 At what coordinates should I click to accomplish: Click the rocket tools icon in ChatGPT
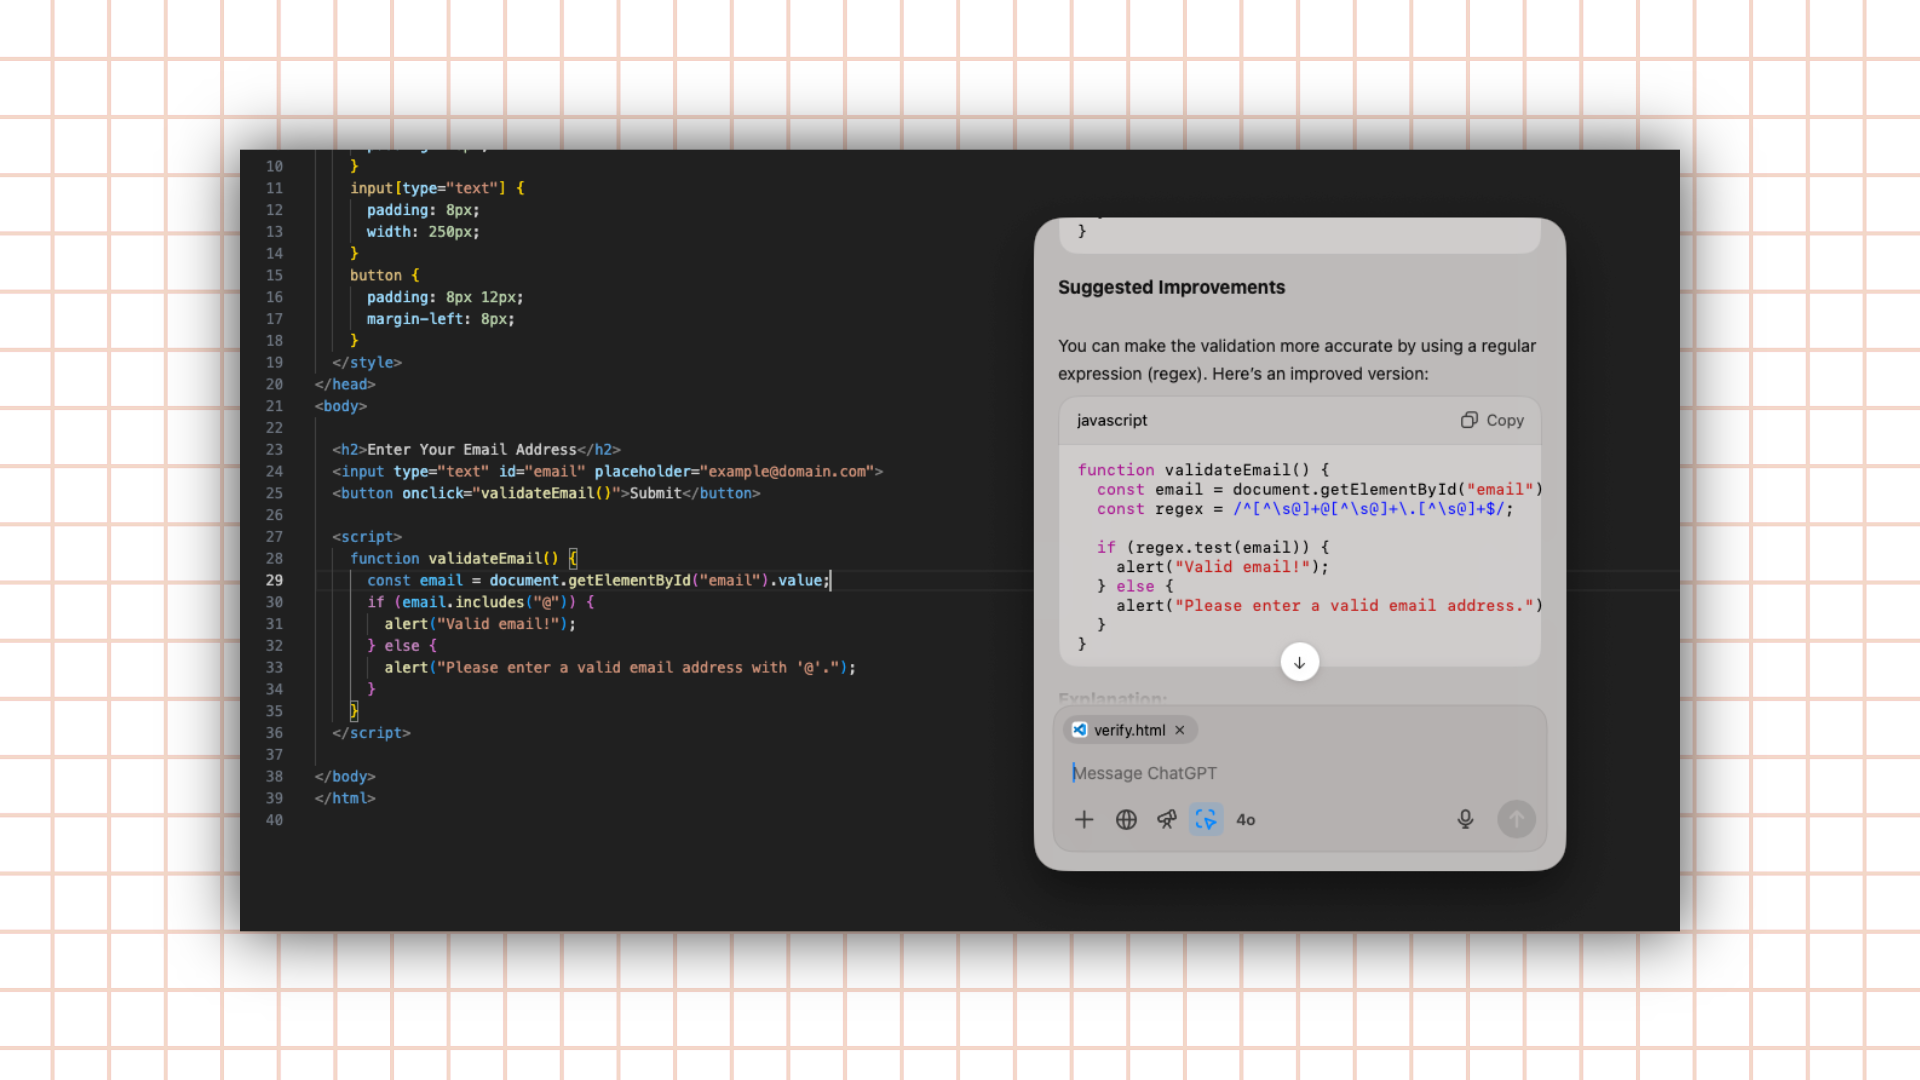[1166, 820]
